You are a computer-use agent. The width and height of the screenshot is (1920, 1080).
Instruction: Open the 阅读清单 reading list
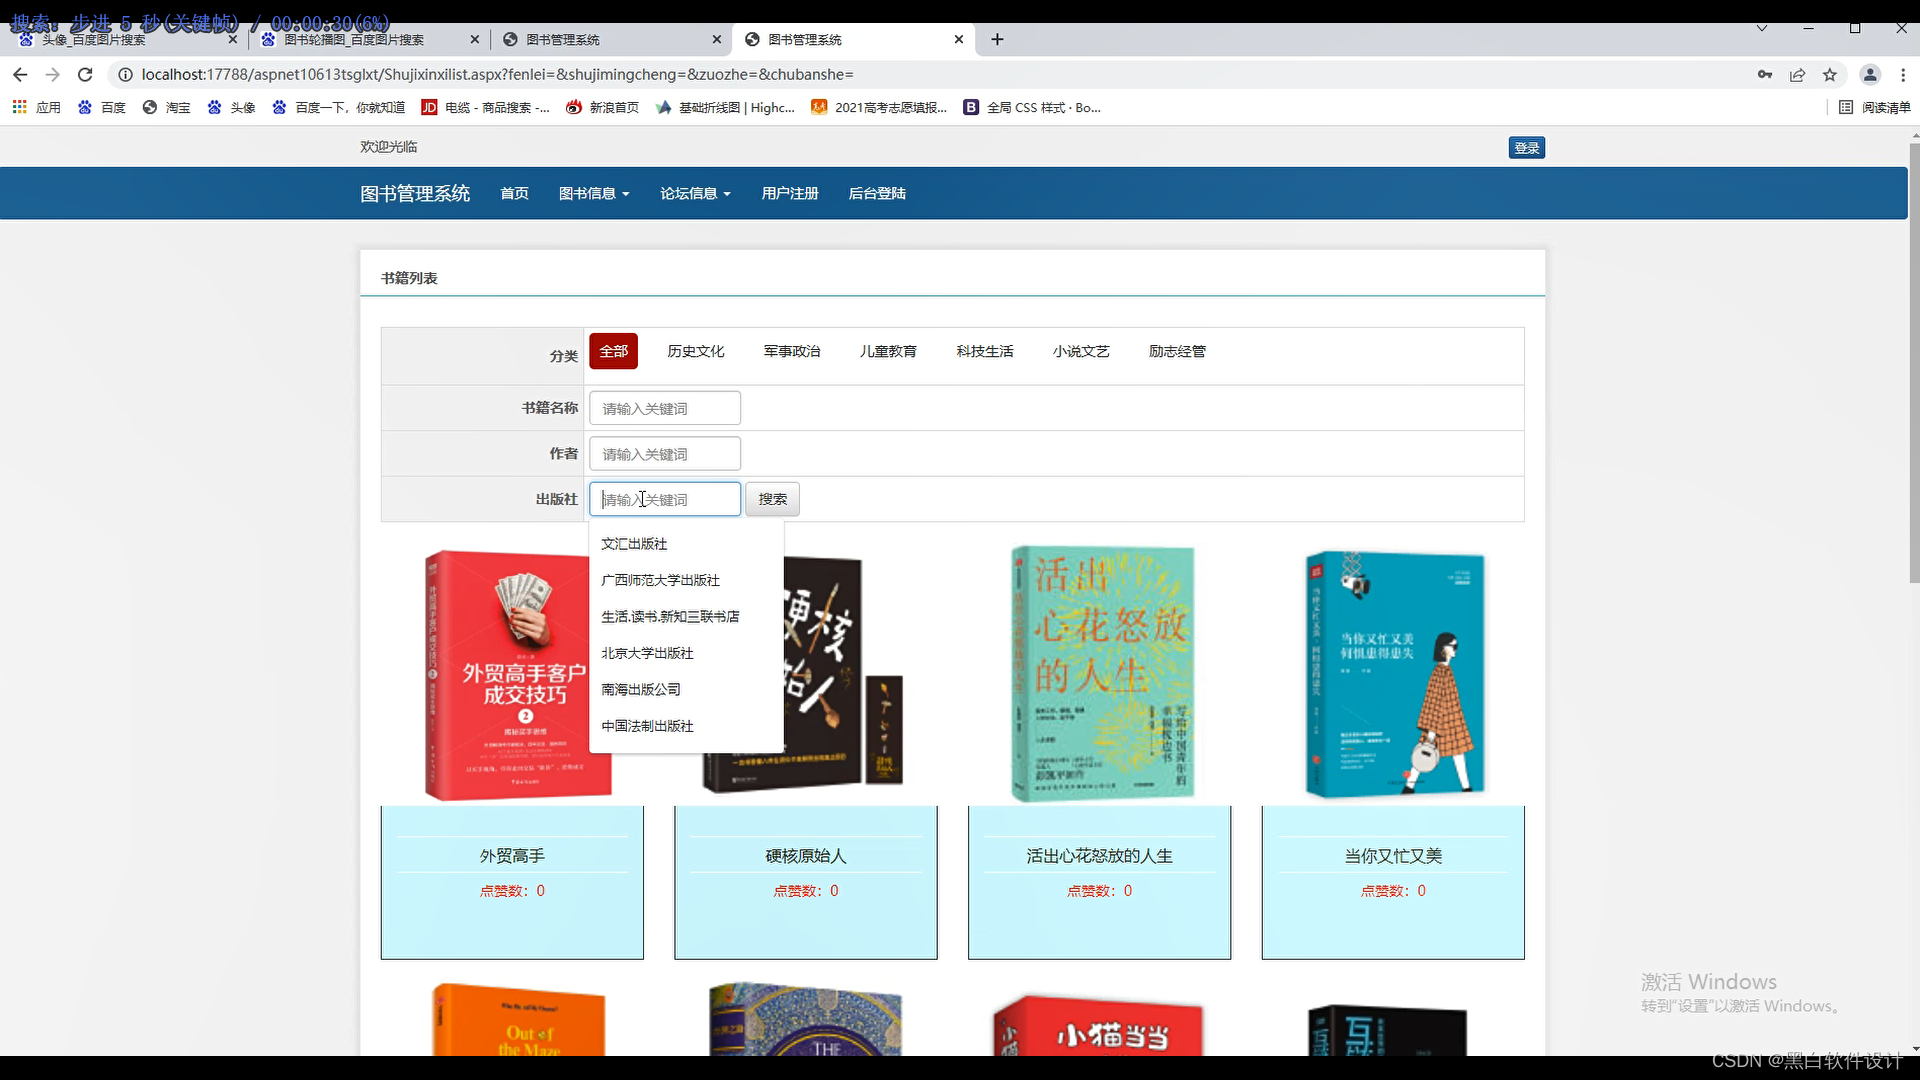coord(1874,107)
